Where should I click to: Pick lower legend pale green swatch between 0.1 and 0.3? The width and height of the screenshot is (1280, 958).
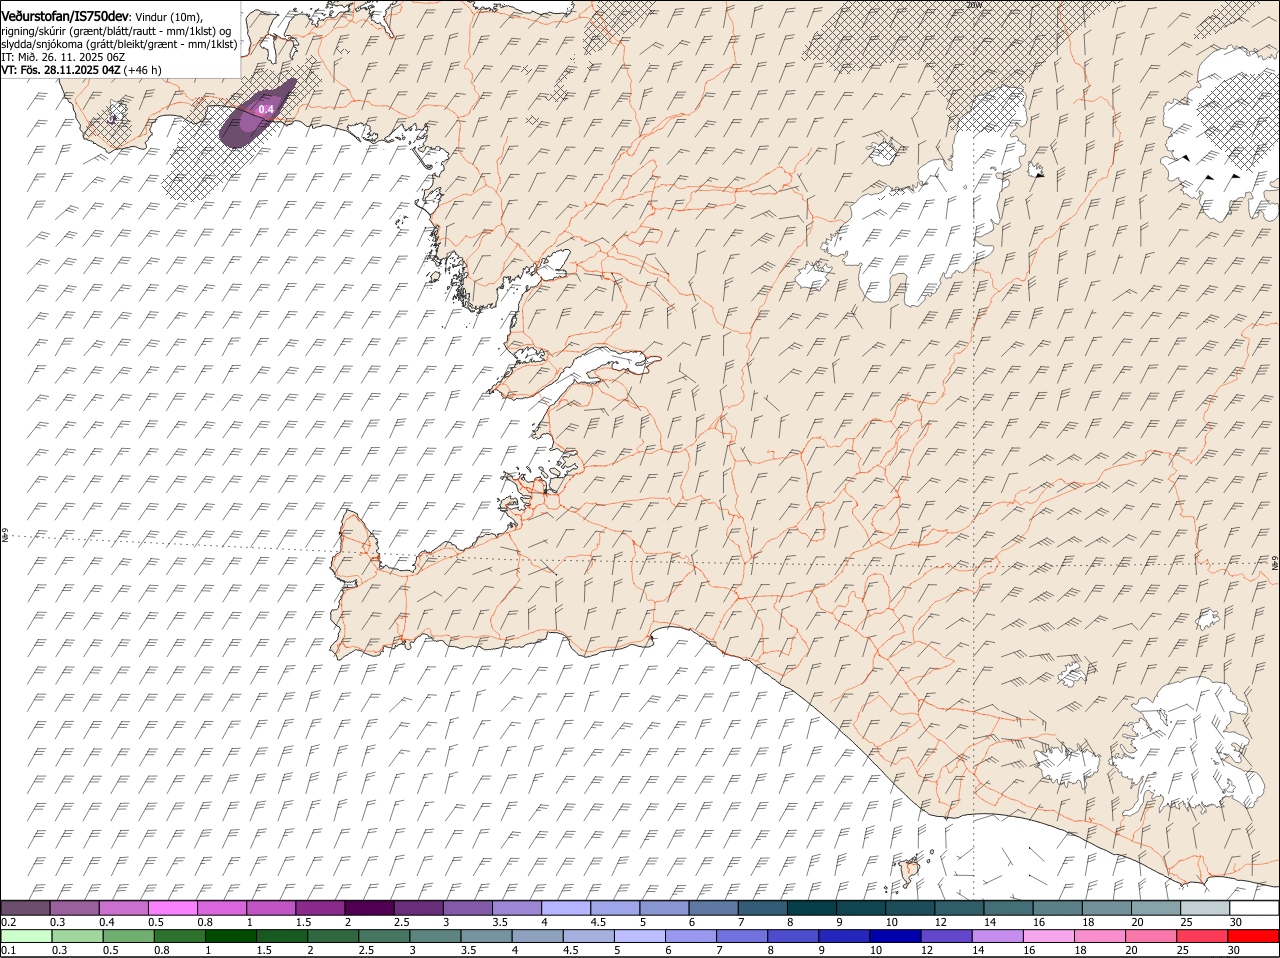[27, 936]
